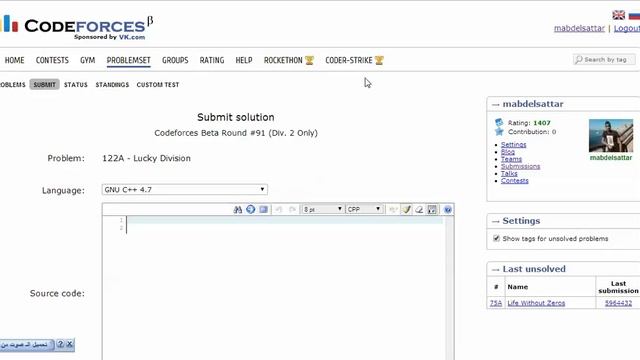Click the rating icon beside Rating: 1407
640x360 pixels.
coord(499,122)
